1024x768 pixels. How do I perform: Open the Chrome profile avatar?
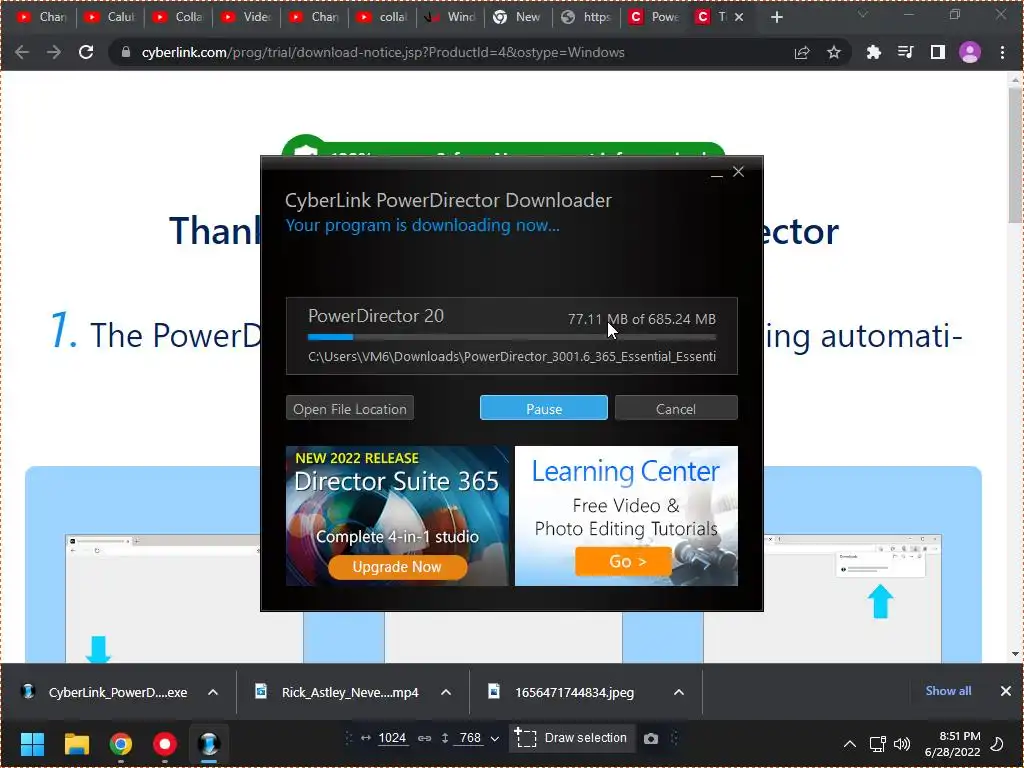click(x=970, y=52)
